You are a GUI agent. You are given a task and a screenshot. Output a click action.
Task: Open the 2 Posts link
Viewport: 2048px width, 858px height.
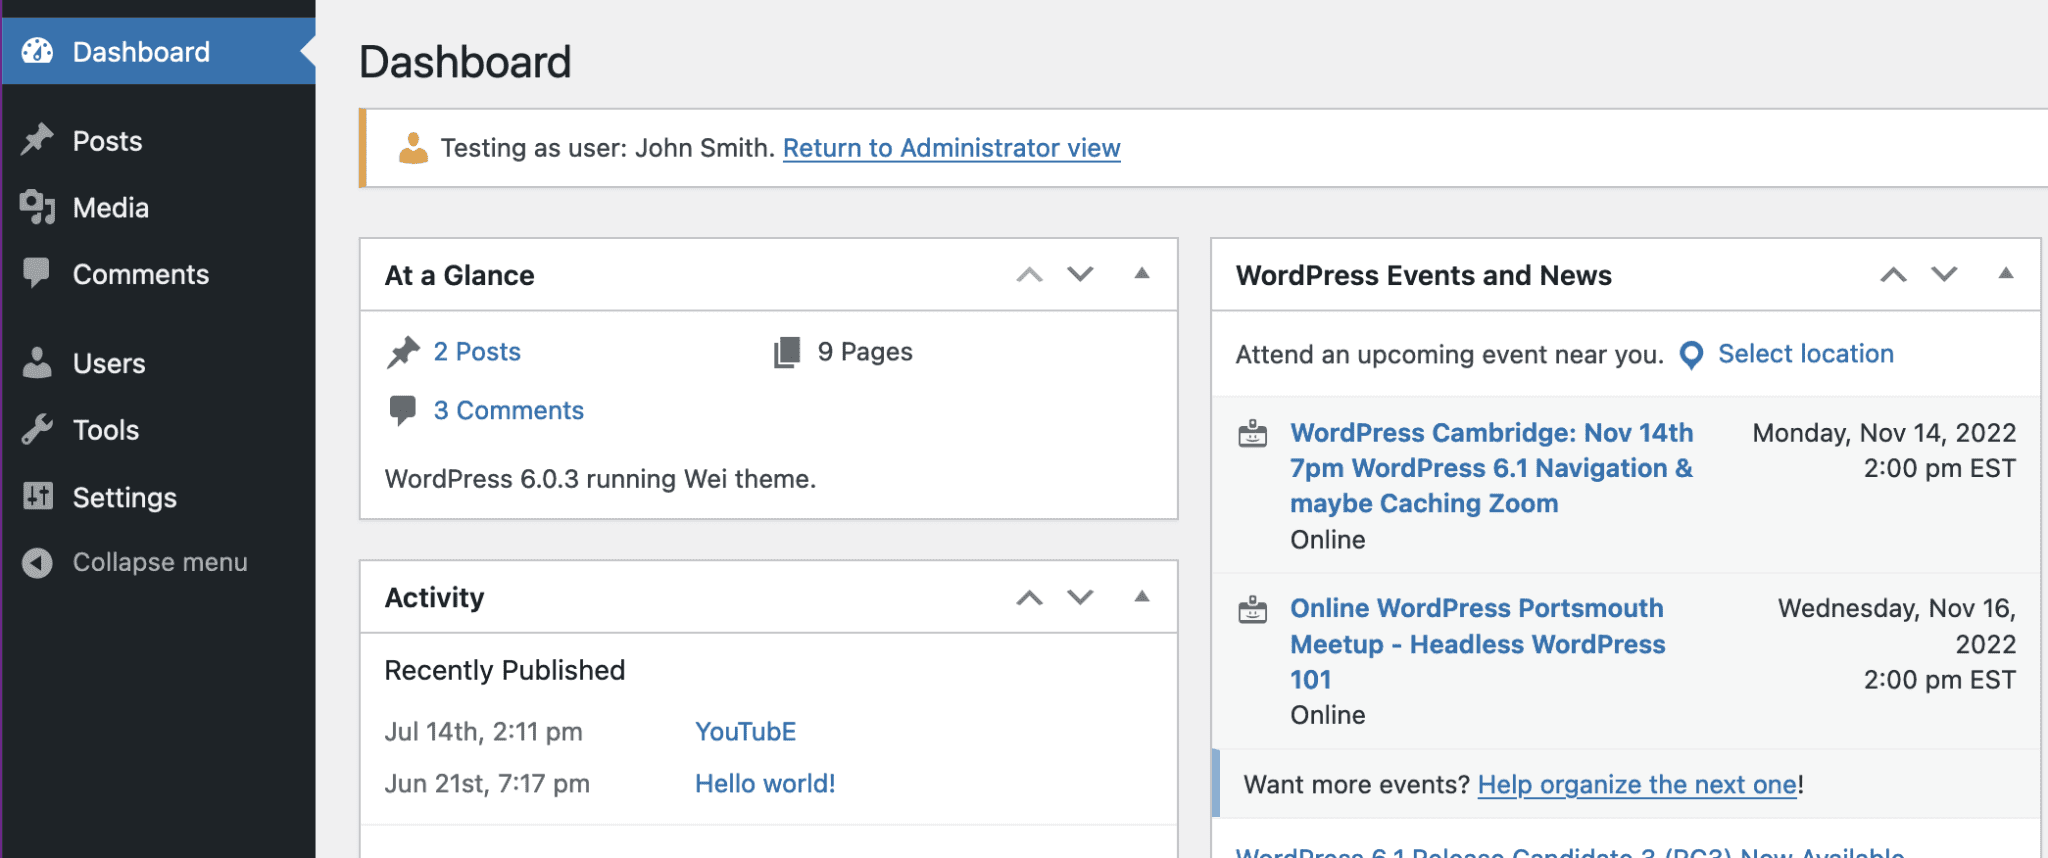477,352
